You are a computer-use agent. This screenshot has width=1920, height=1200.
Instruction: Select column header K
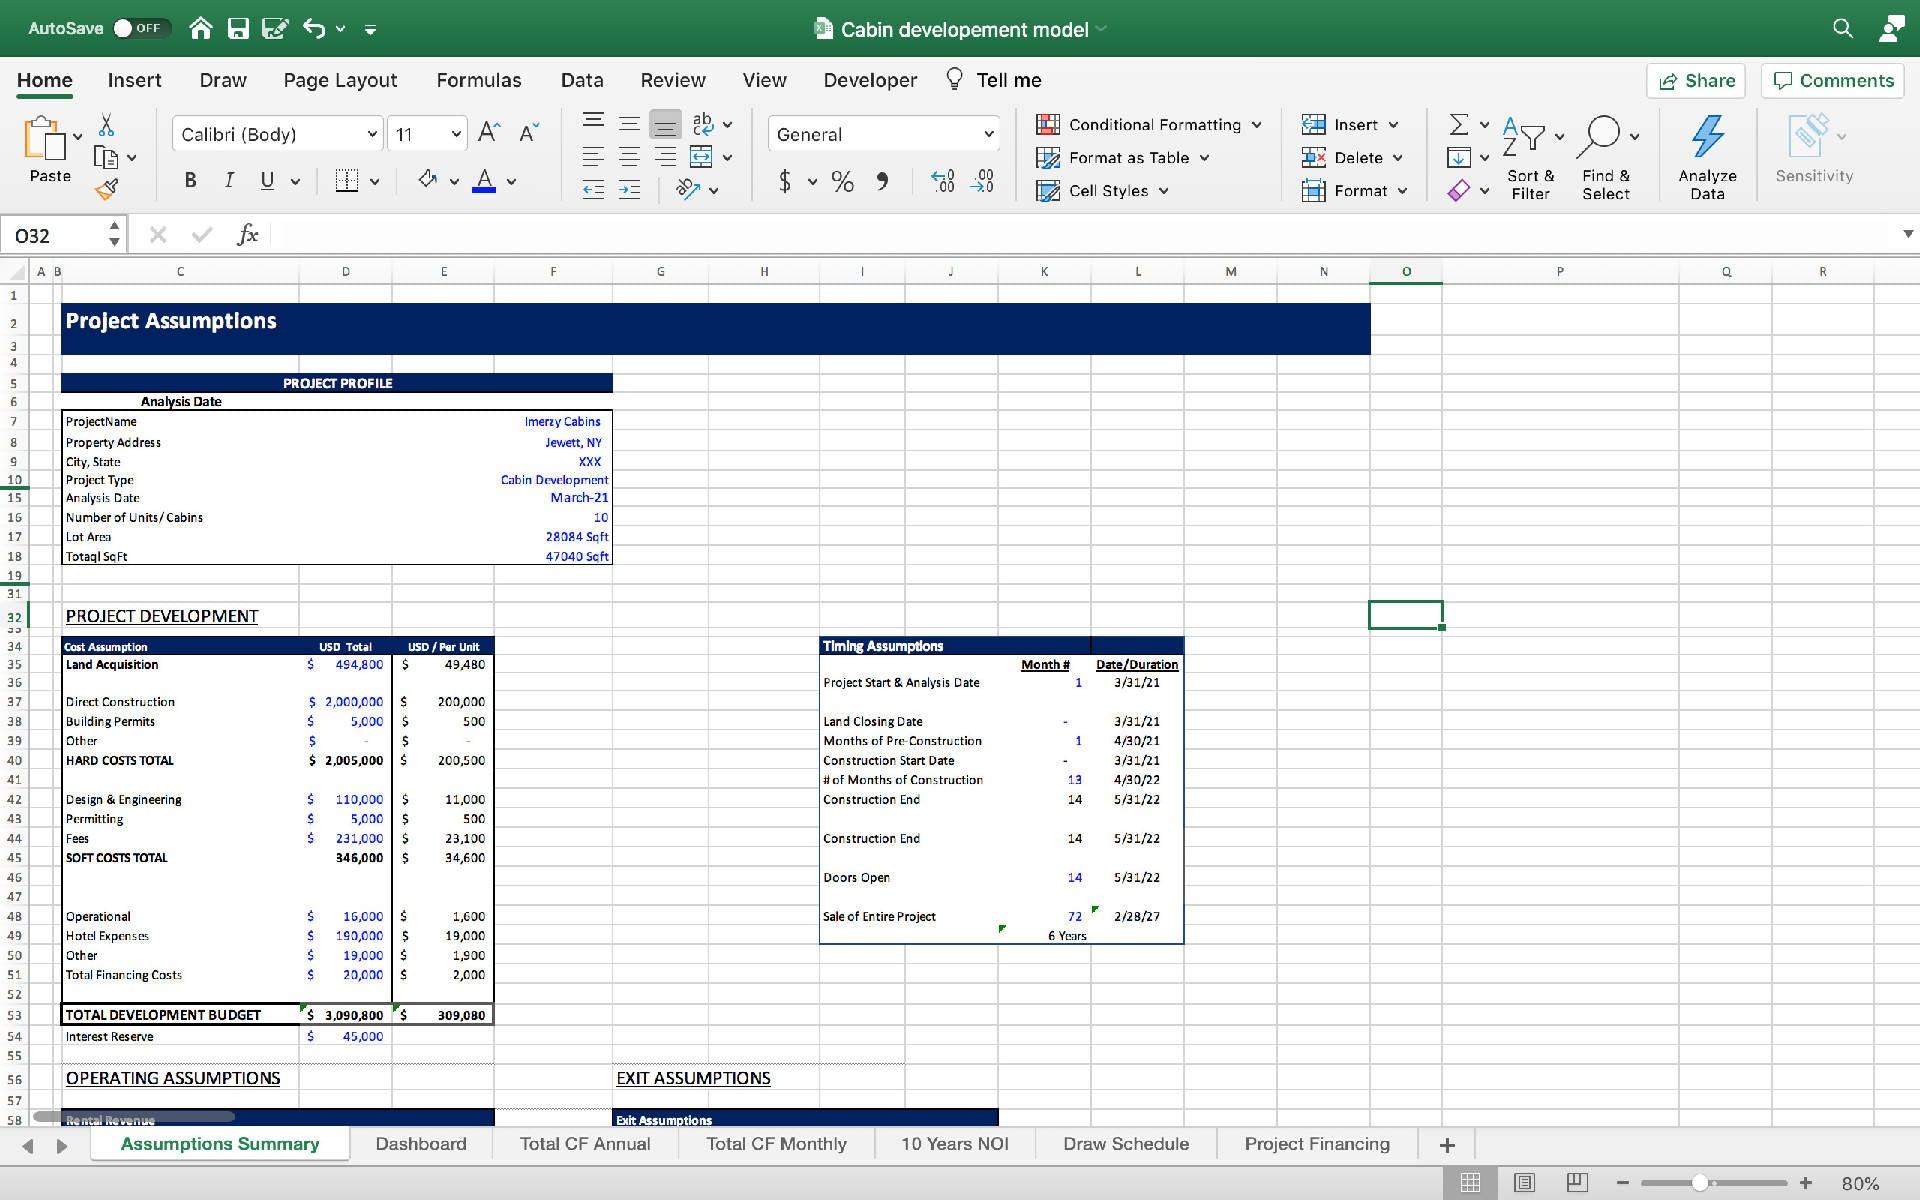click(x=1044, y=271)
